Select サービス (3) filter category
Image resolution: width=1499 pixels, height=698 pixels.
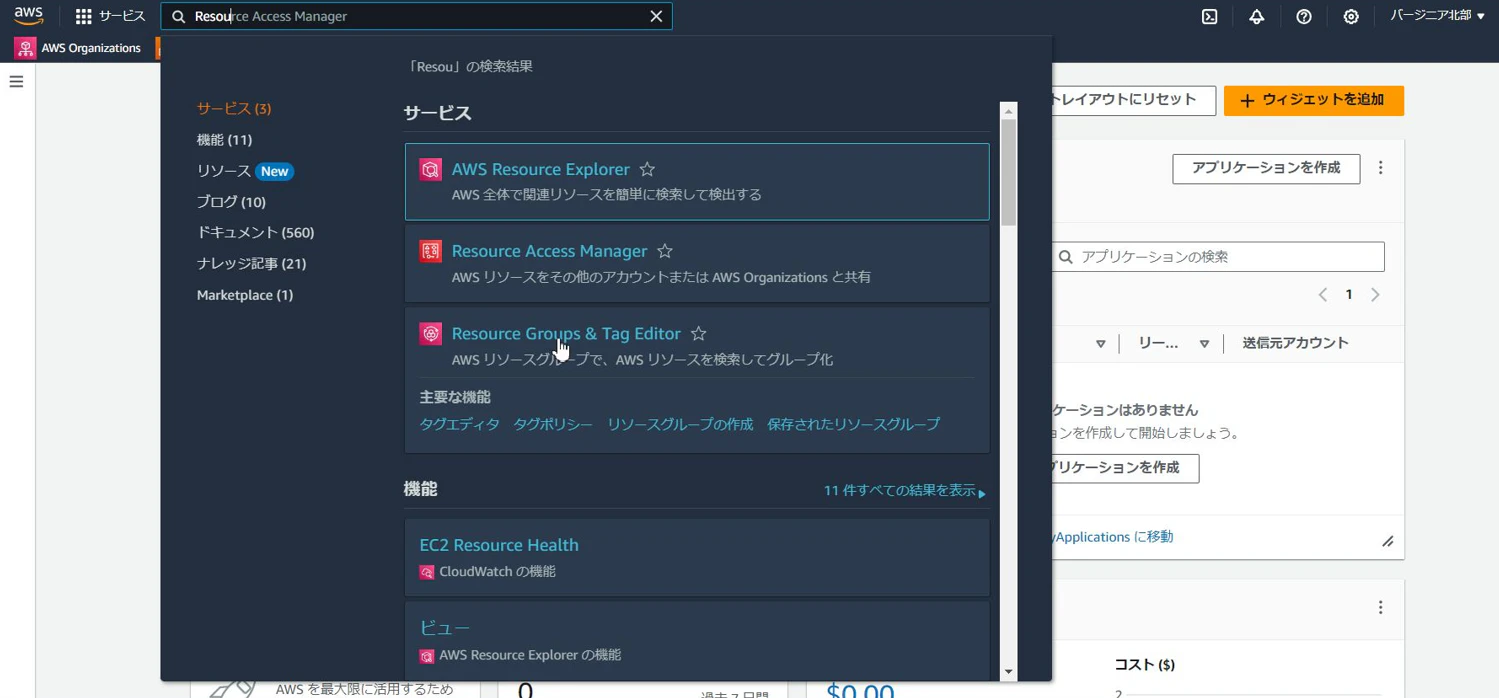(234, 108)
